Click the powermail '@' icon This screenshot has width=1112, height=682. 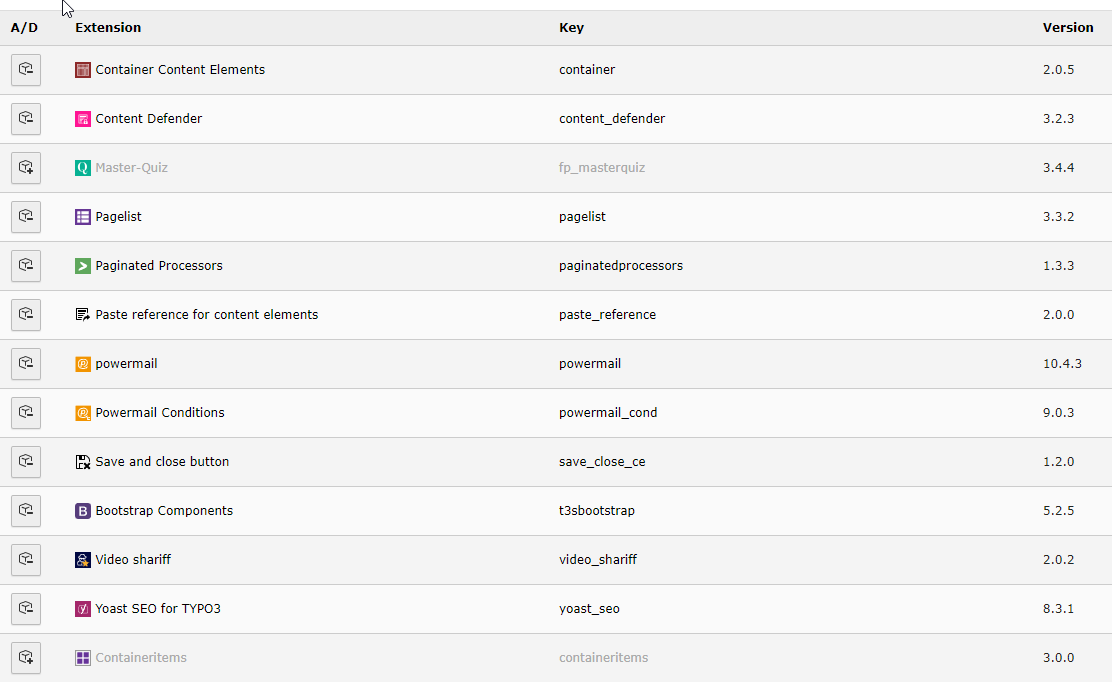83,363
